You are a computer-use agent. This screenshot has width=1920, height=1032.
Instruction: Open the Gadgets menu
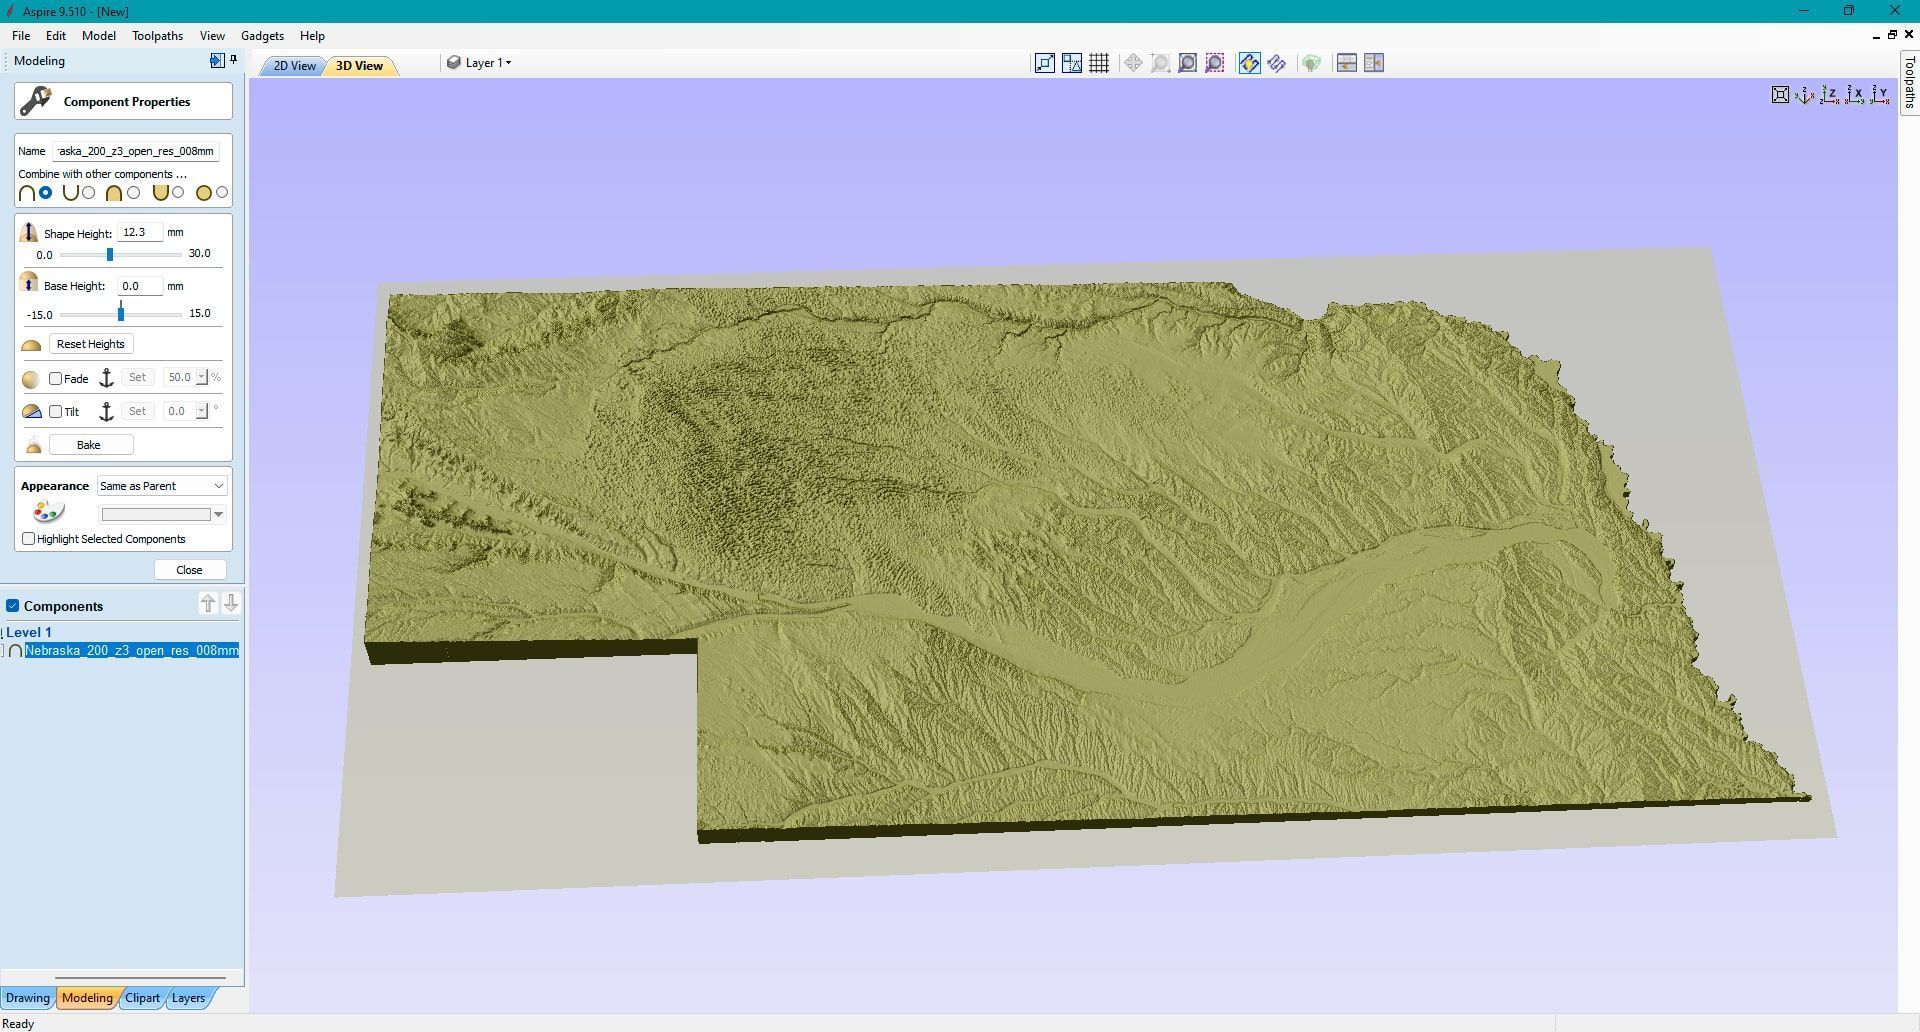[262, 36]
